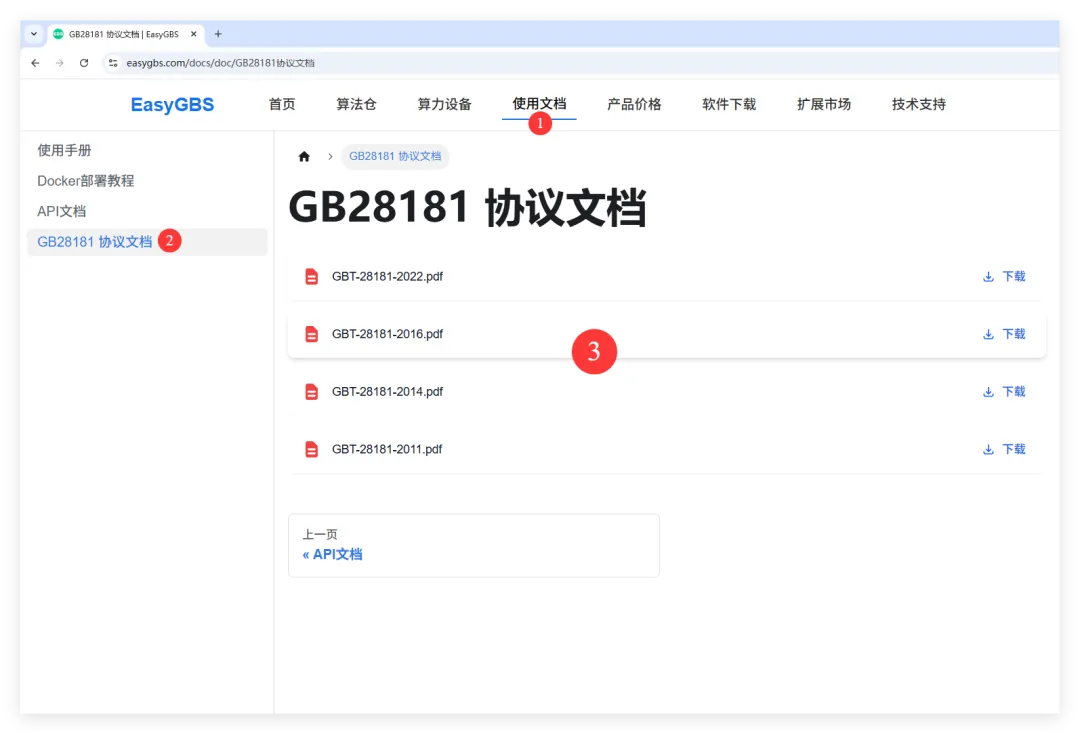
Task: Click the EasyGBS logo
Action: pyautogui.click(x=172, y=105)
